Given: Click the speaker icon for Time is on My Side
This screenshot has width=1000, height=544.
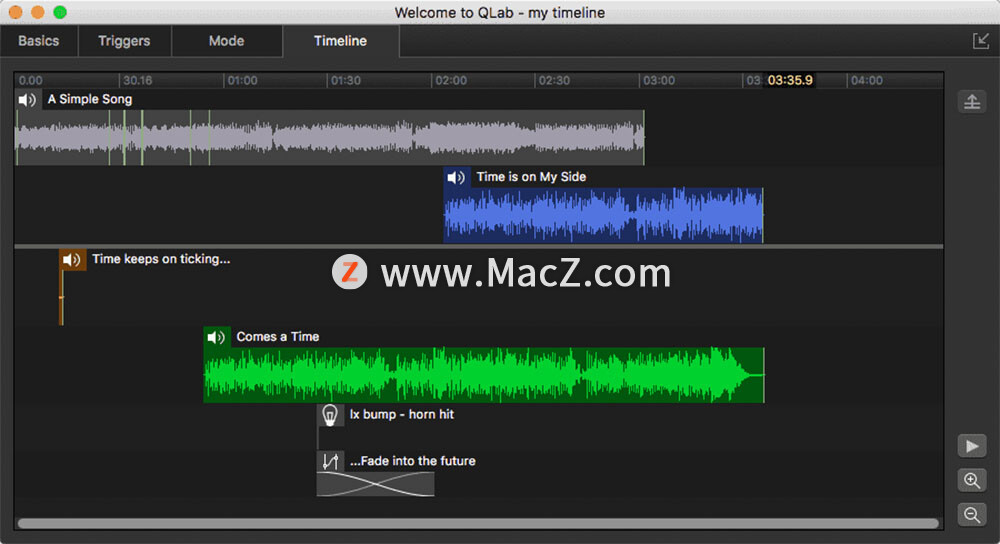Looking at the screenshot, I should [456, 177].
